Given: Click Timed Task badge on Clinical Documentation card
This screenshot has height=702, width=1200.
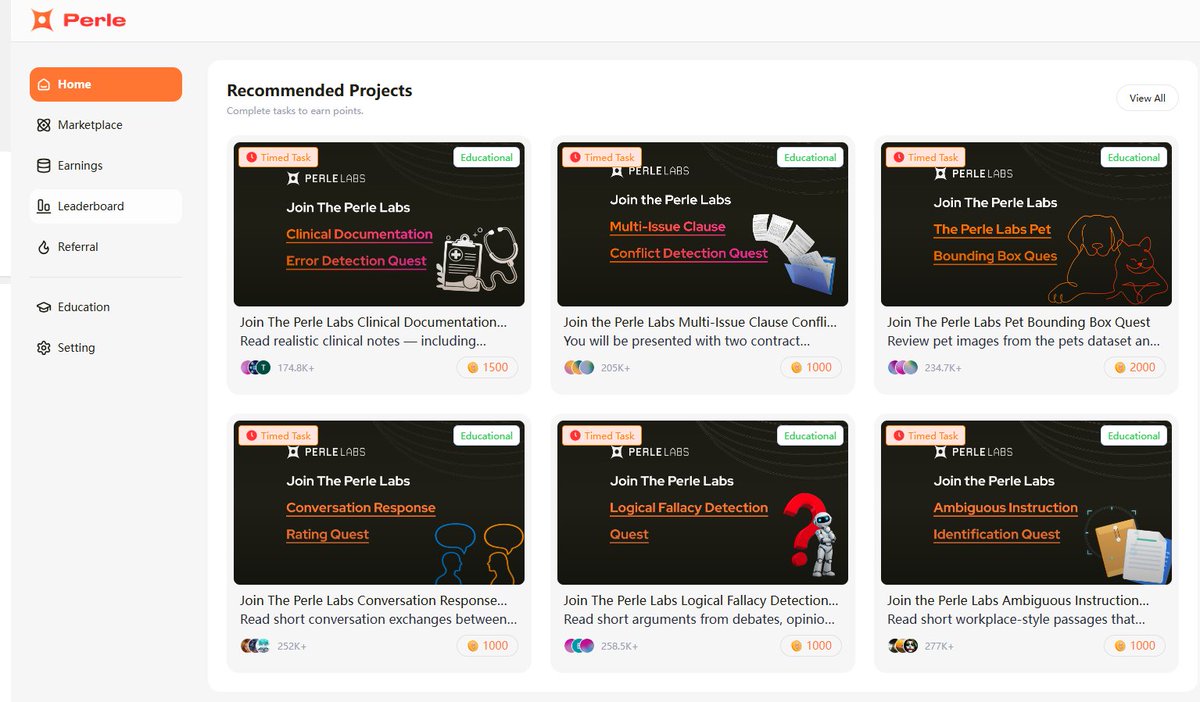Looking at the screenshot, I should click(x=278, y=157).
